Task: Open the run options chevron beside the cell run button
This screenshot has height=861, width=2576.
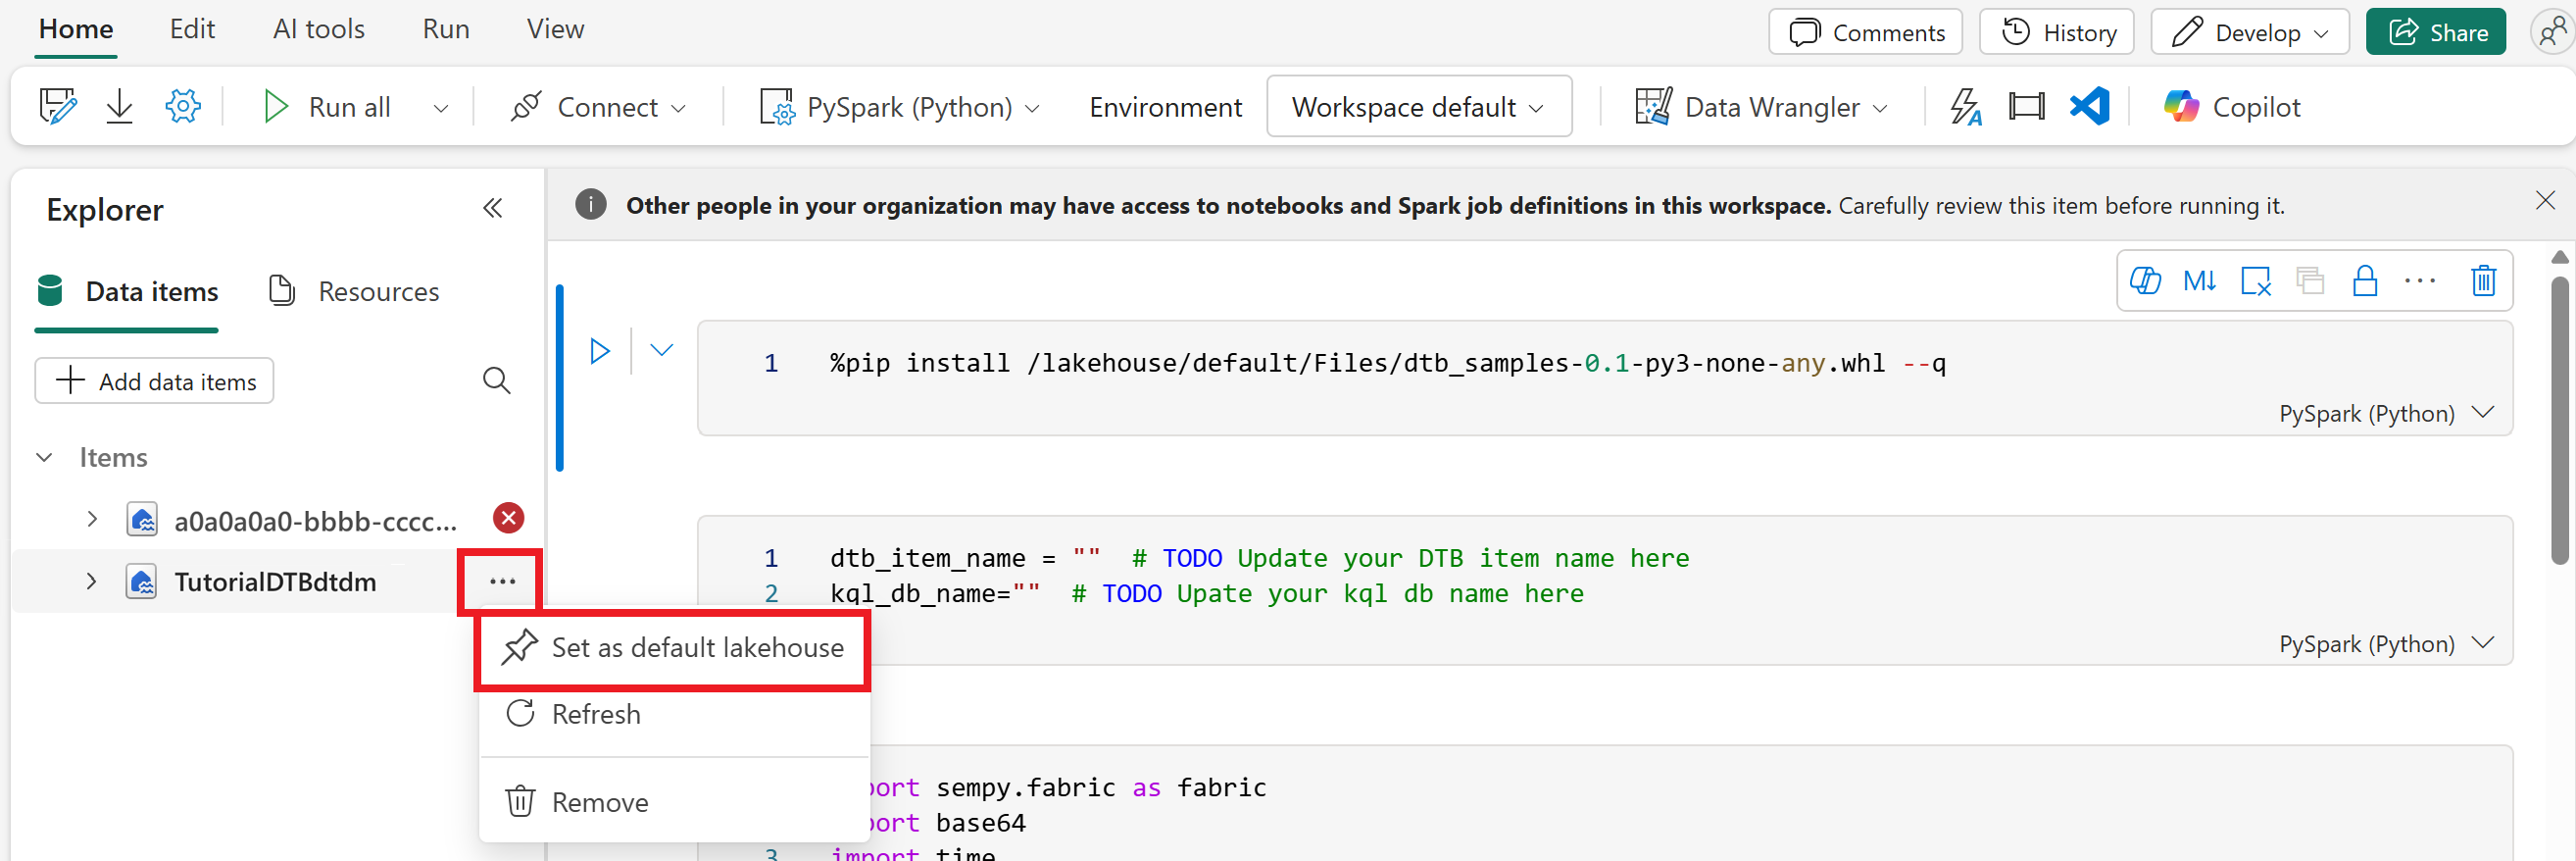Action: 661,350
